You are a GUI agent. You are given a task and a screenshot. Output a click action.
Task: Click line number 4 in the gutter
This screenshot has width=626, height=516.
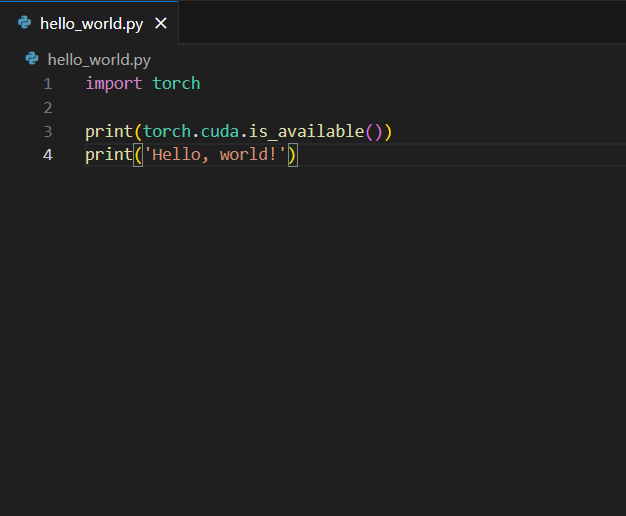48,155
